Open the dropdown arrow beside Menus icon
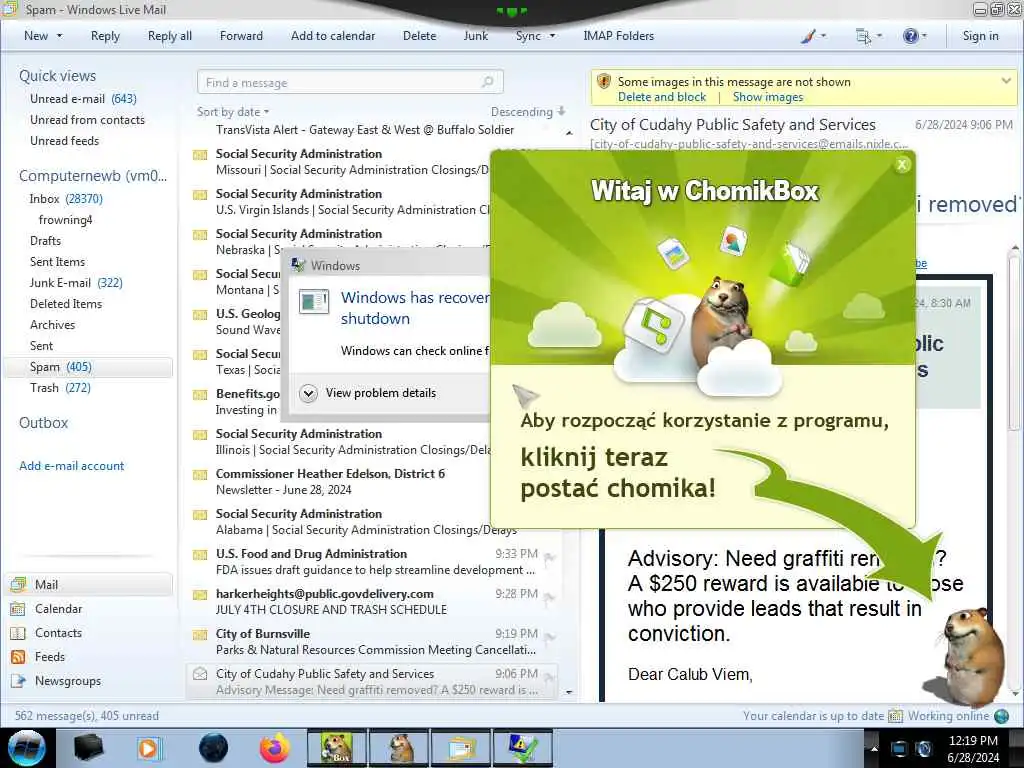Viewport: 1024px width, 768px height. click(879, 36)
